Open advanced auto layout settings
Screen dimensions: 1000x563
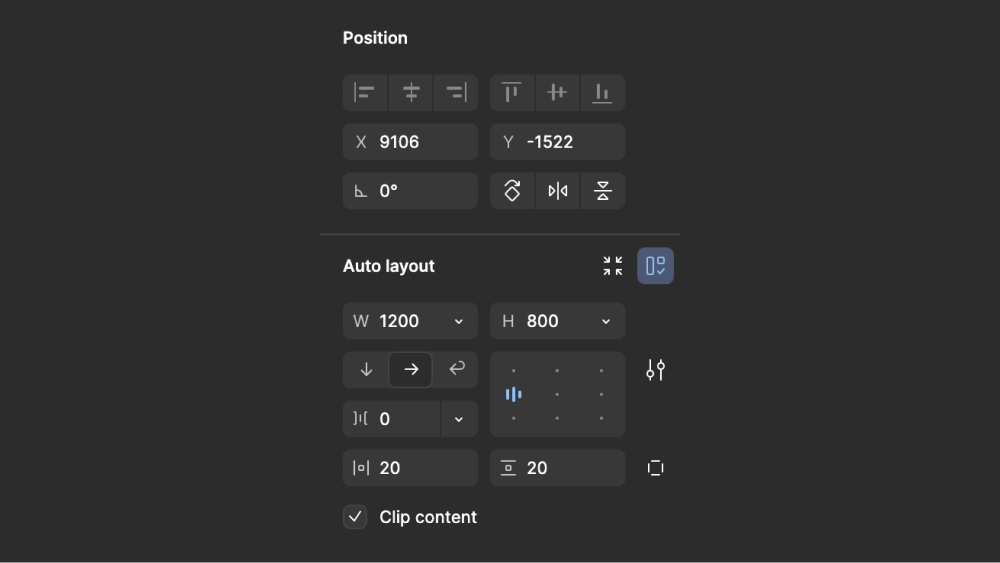(x=656, y=370)
